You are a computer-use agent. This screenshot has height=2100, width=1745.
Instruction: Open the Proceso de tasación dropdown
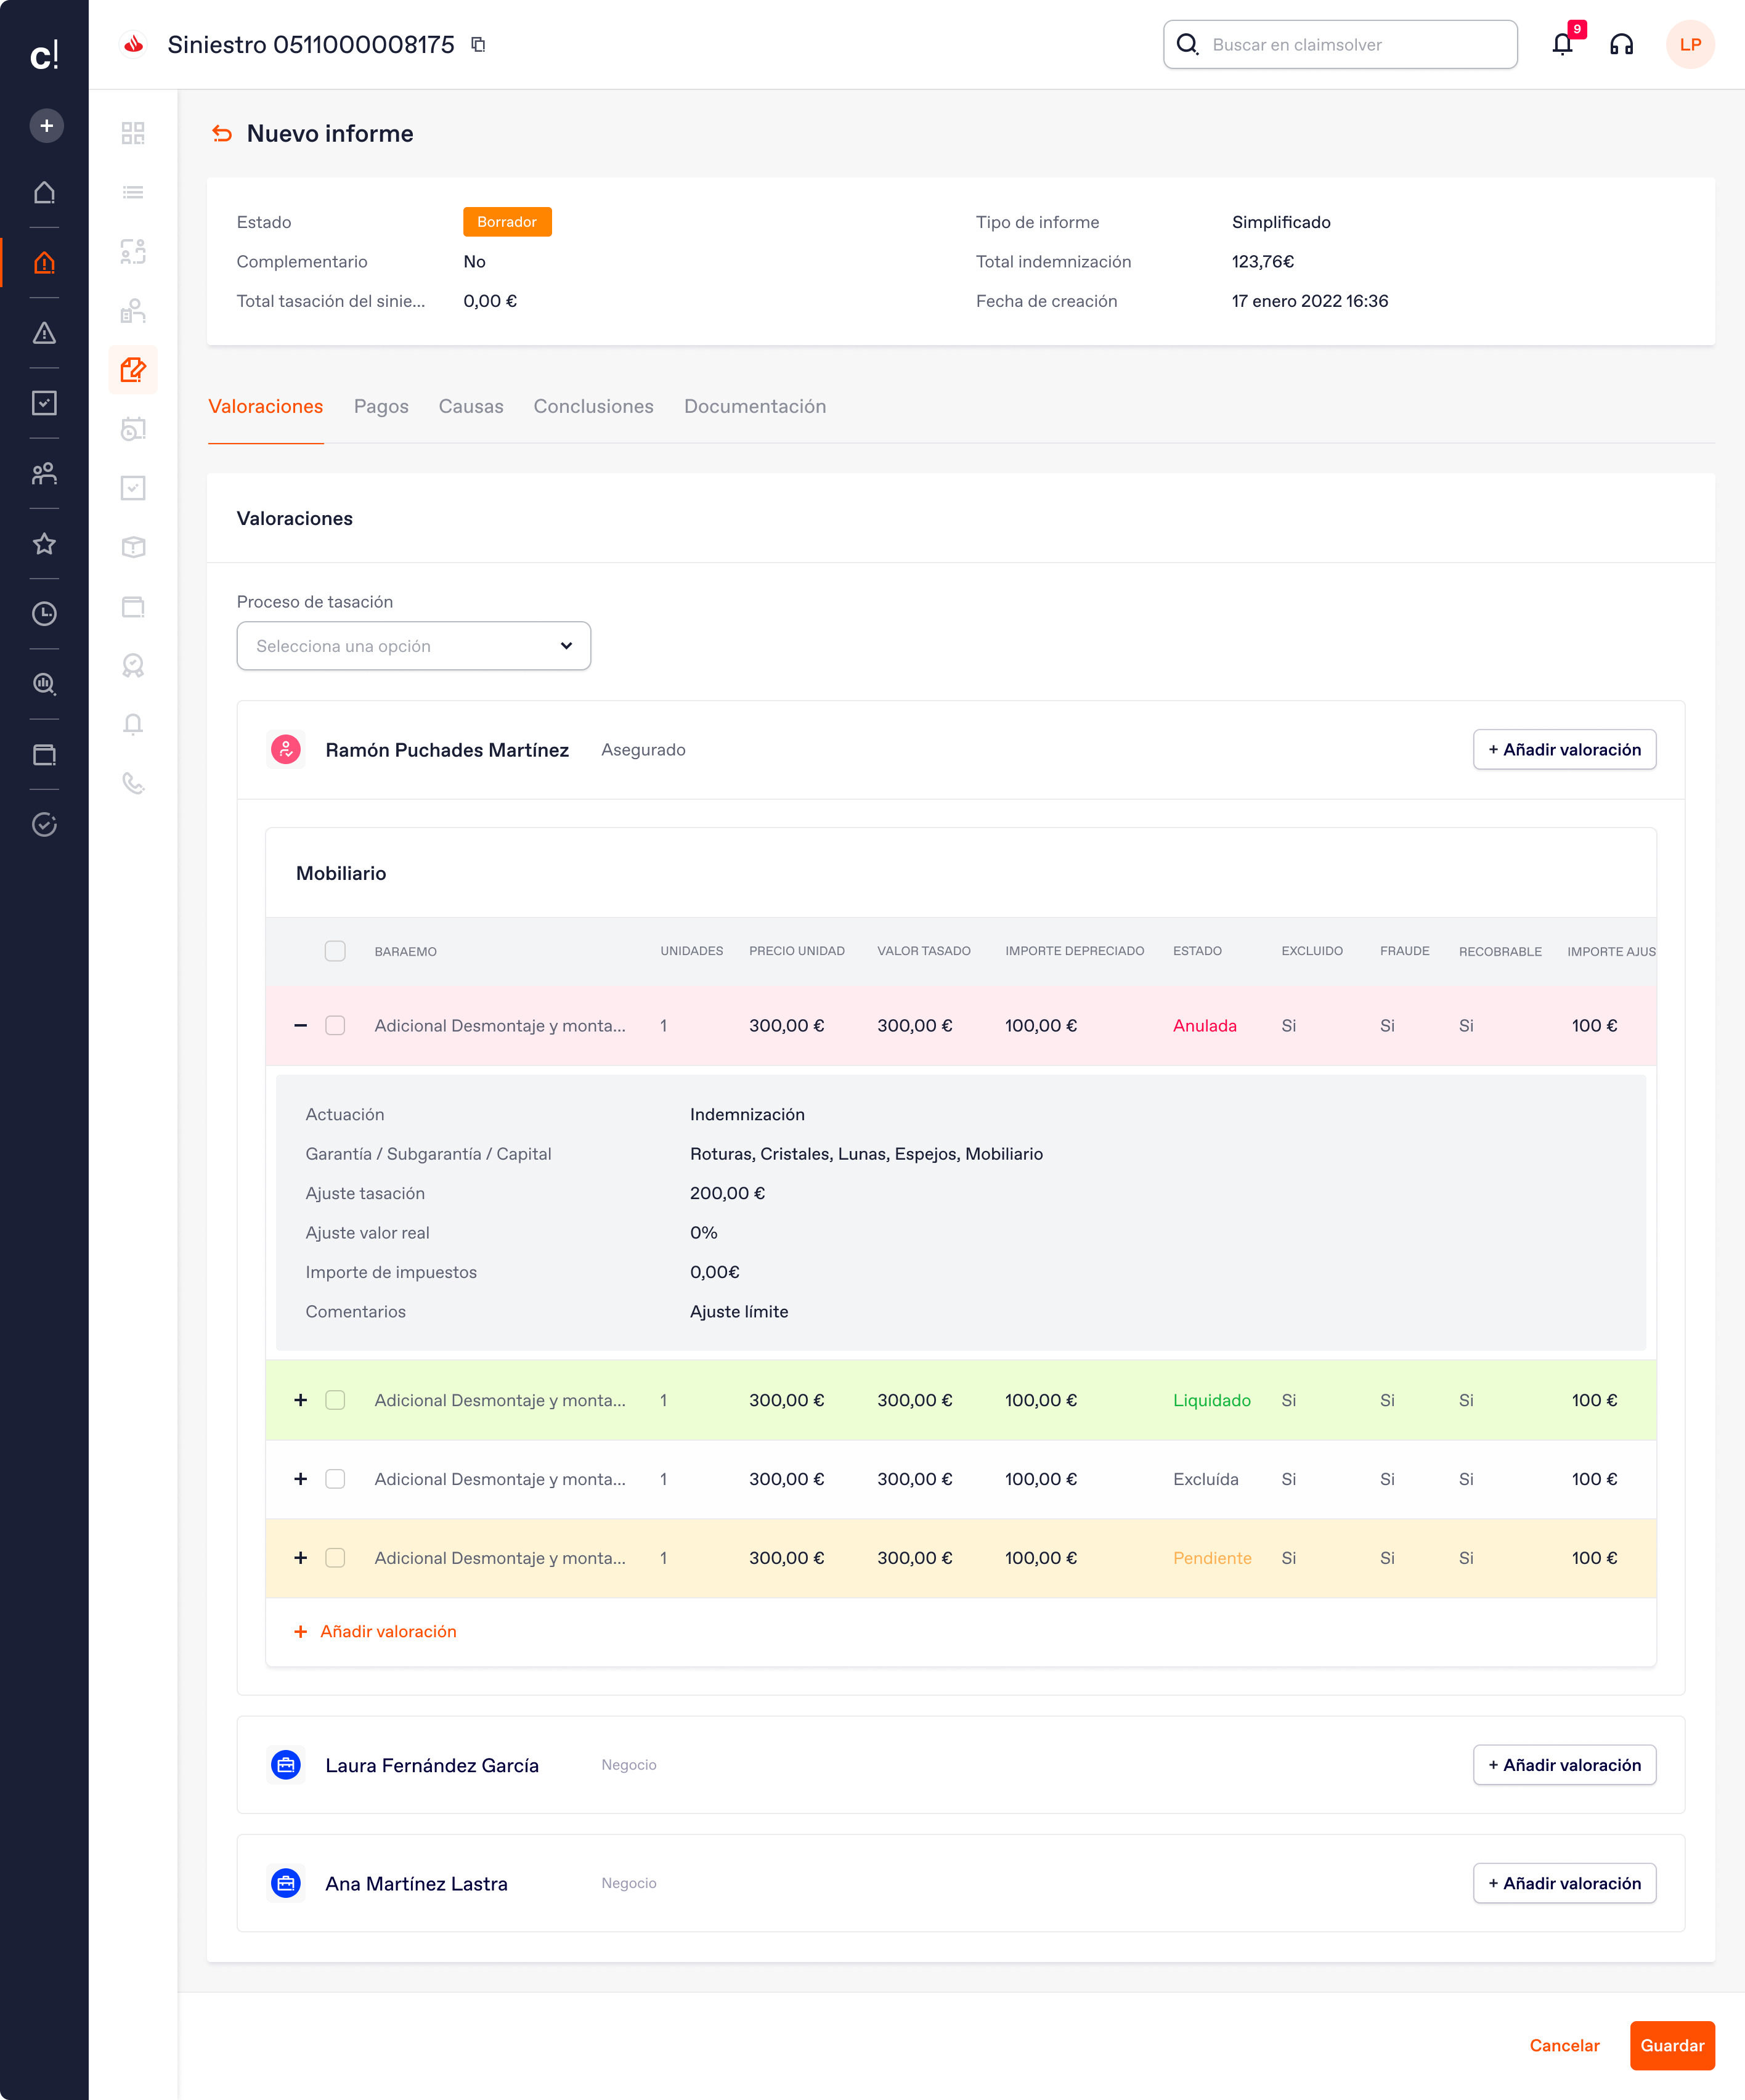coord(414,646)
